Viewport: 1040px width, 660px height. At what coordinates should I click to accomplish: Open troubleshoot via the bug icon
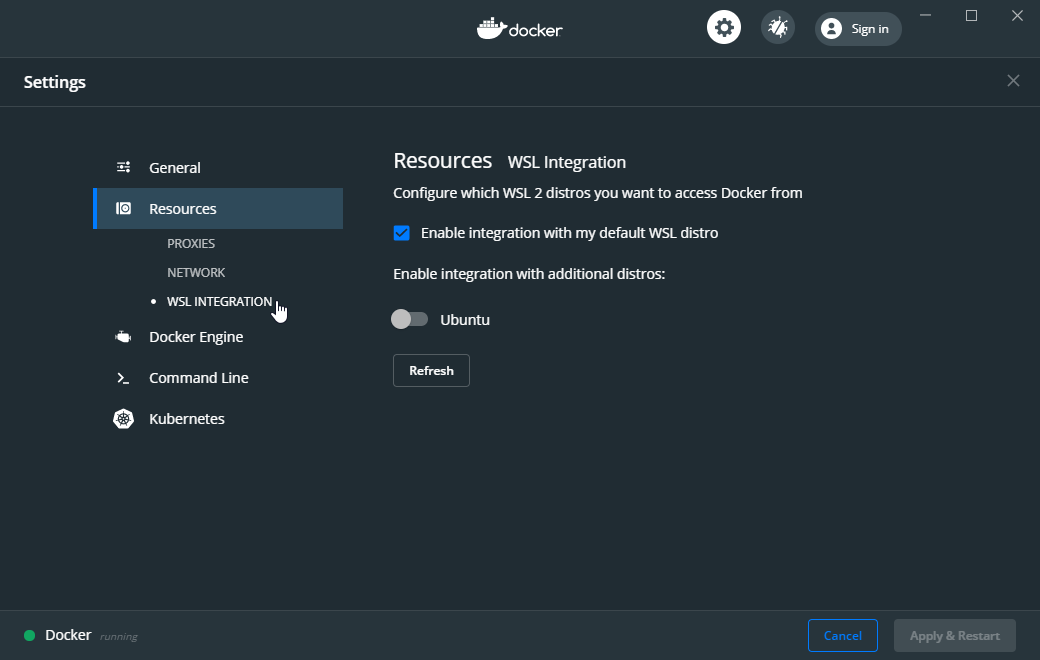pyautogui.click(x=777, y=28)
